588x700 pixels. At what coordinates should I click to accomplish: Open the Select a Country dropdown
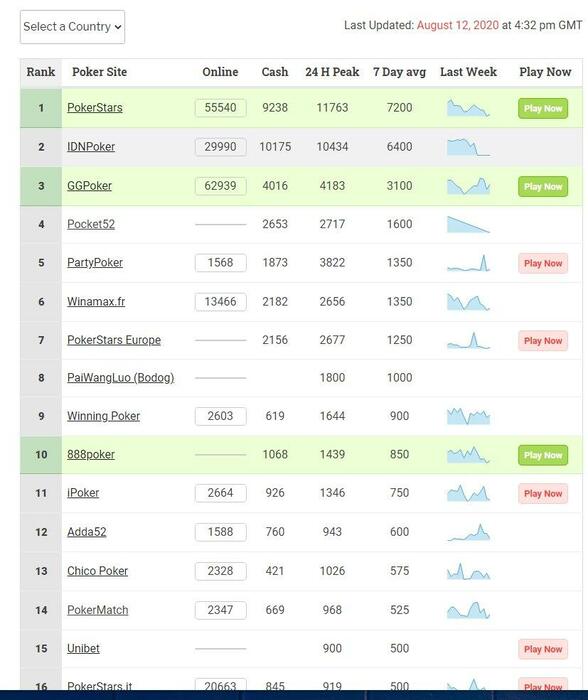(x=72, y=27)
